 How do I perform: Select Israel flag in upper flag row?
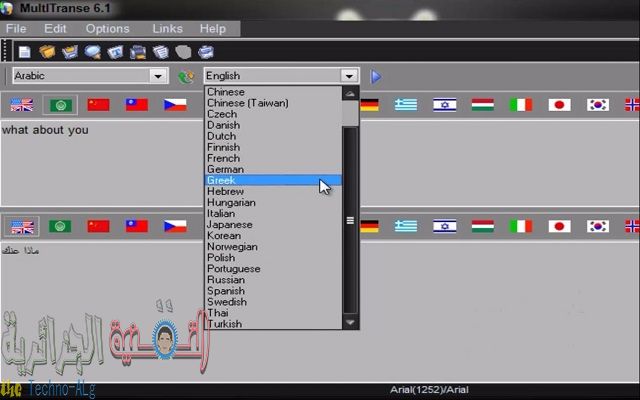(x=444, y=105)
